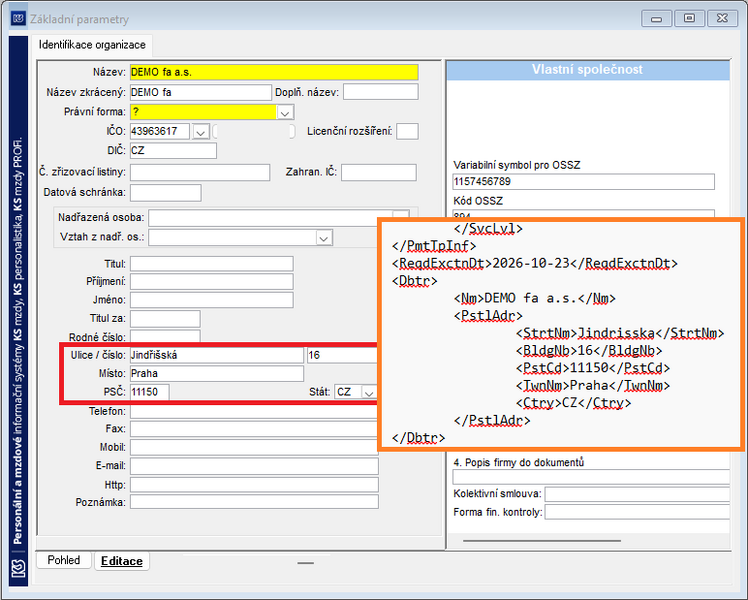Click the Název field with DEMO fa a.s.
This screenshot has width=748, height=600.
274,72
